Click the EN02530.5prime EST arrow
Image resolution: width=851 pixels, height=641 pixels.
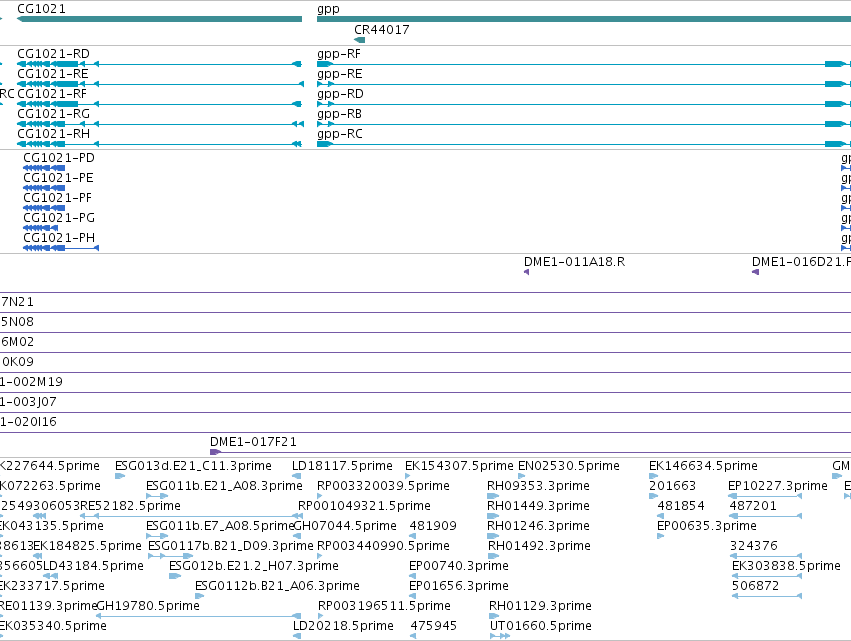522,476
